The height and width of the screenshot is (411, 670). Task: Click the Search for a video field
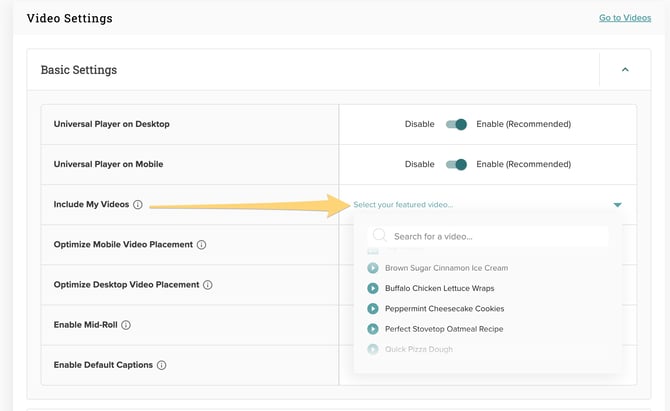[495, 237]
